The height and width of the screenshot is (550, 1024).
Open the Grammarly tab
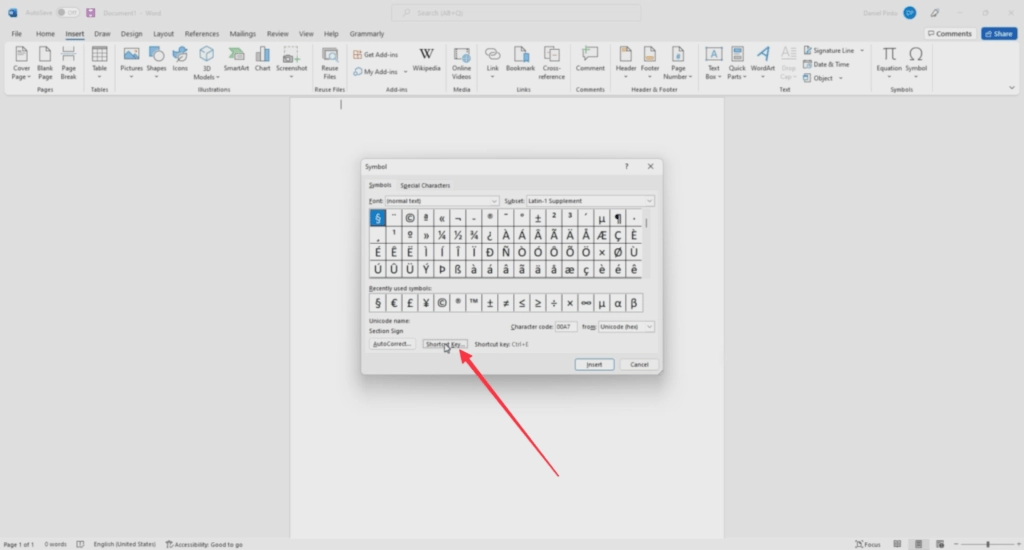click(366, 33)
